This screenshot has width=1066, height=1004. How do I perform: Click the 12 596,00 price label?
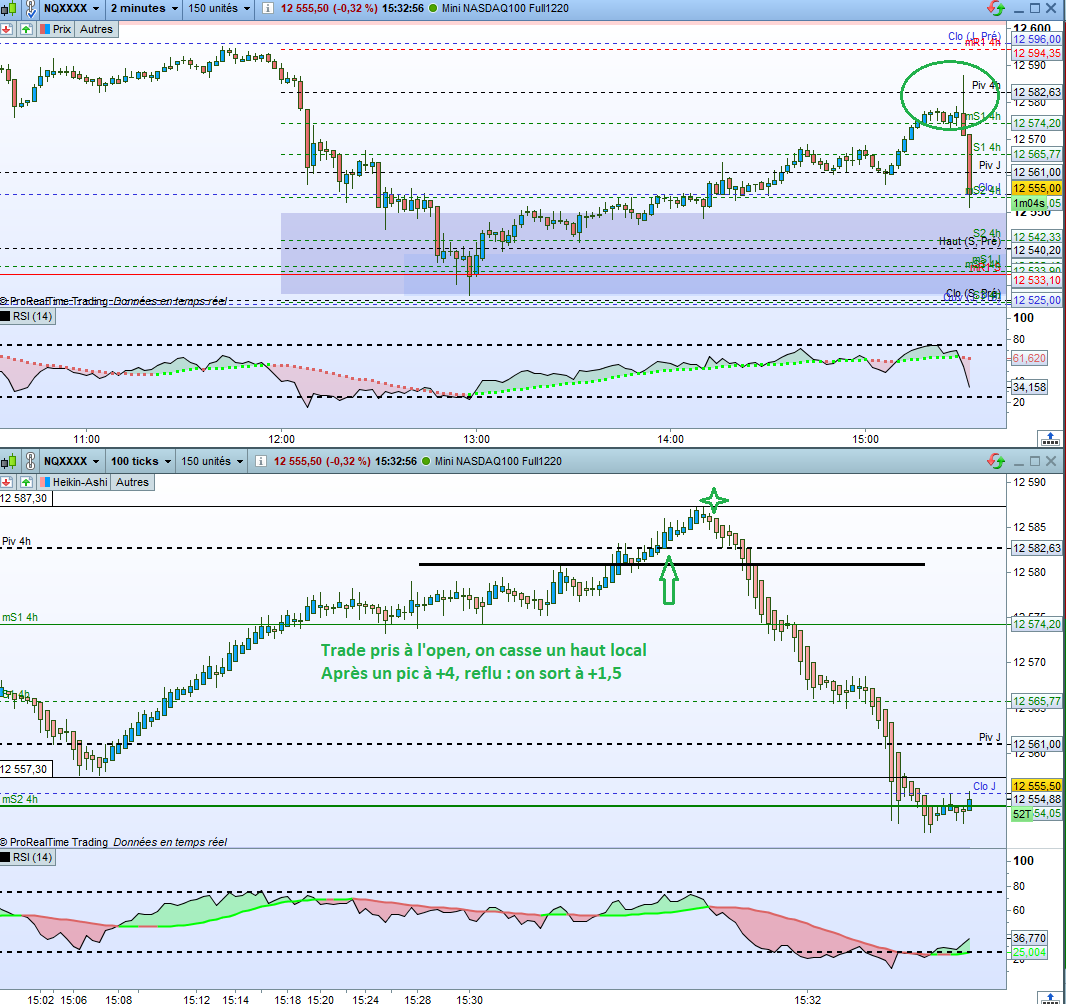tap(1037, 39)
